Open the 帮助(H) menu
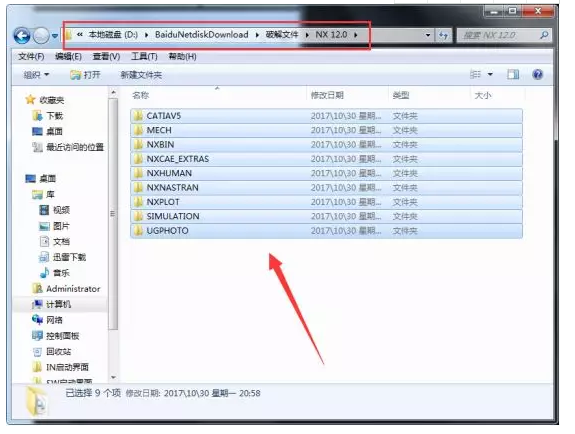This screenshot has height=434, width=575. pos(182,56)
